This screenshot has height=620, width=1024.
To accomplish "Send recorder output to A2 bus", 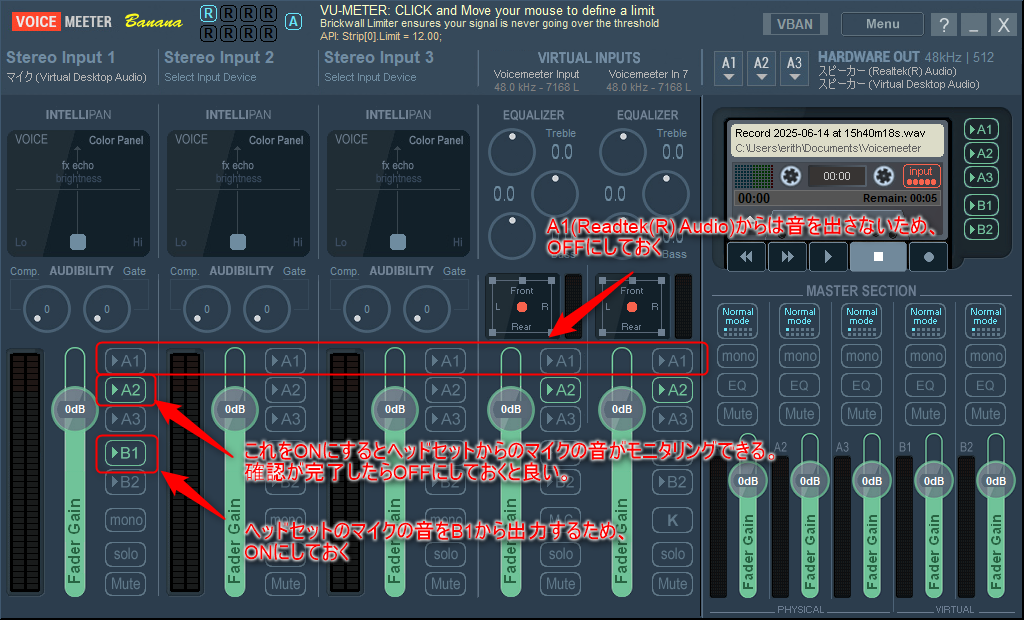I will [x=981, y=154].
